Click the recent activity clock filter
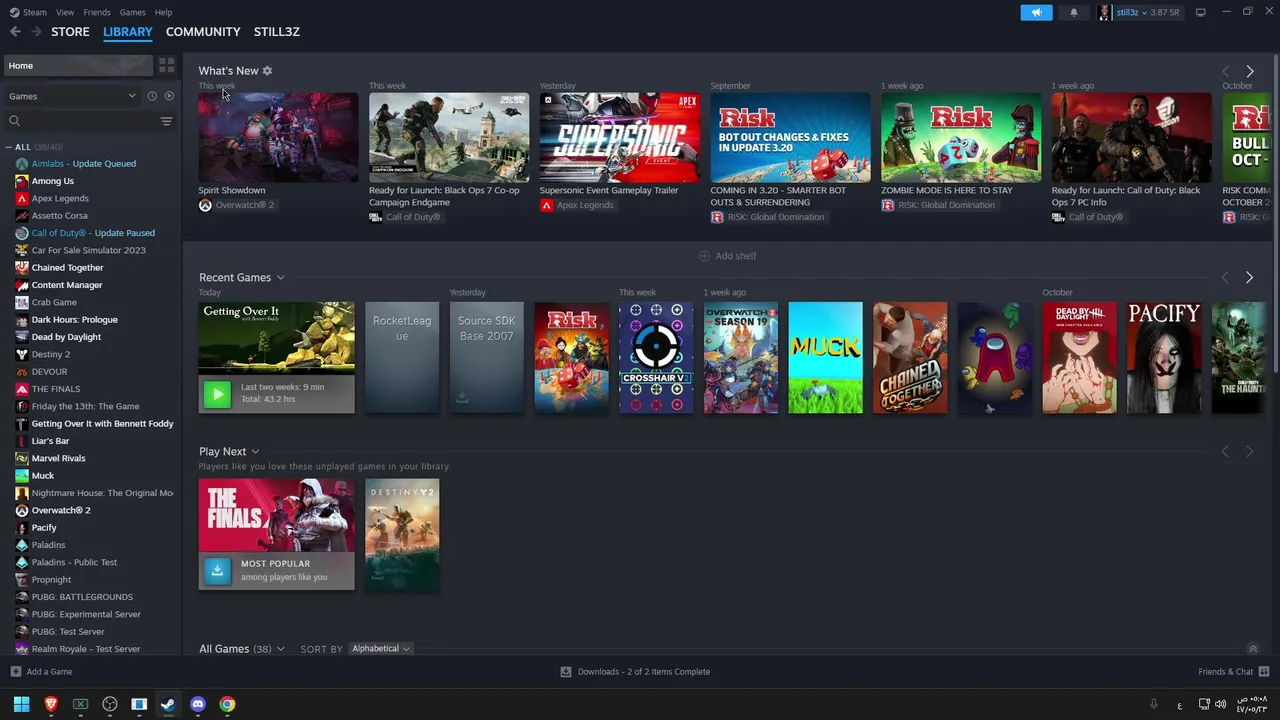Viewport: 1280px width, 720px height. (x=152, y=96)
